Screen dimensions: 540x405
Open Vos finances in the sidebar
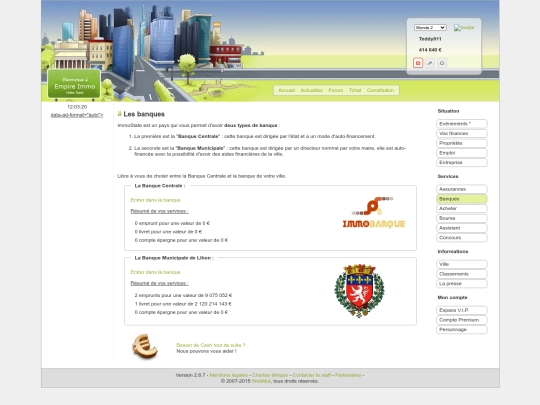pos(462,133)
